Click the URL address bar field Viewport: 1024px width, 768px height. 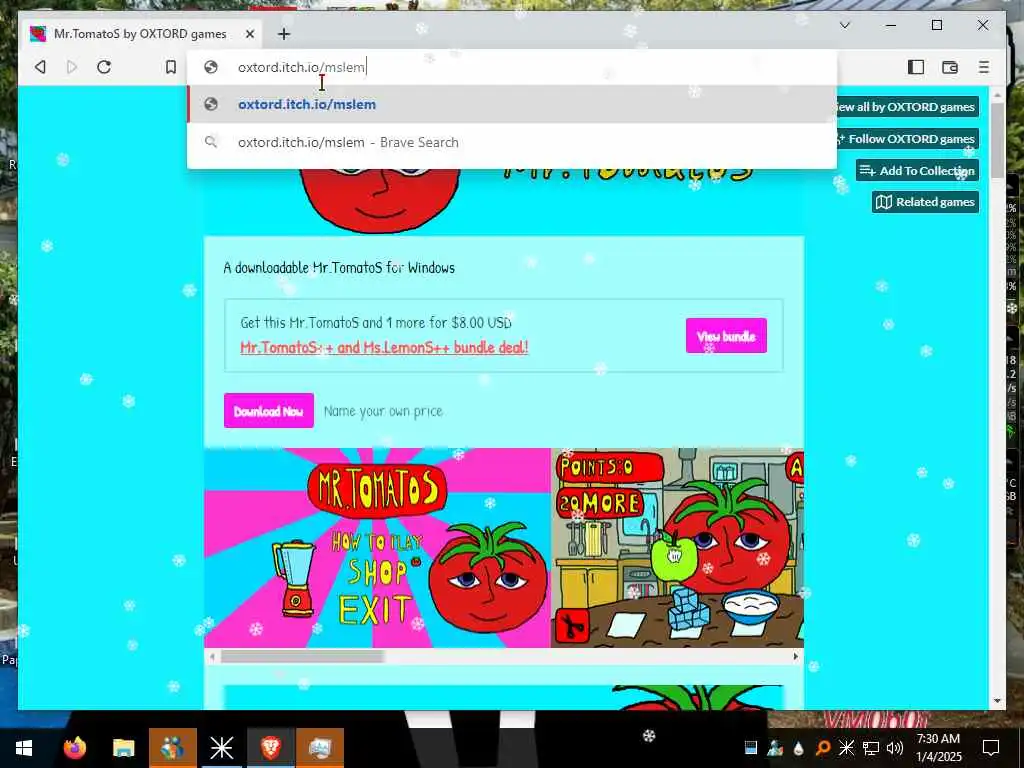point(511,67)
